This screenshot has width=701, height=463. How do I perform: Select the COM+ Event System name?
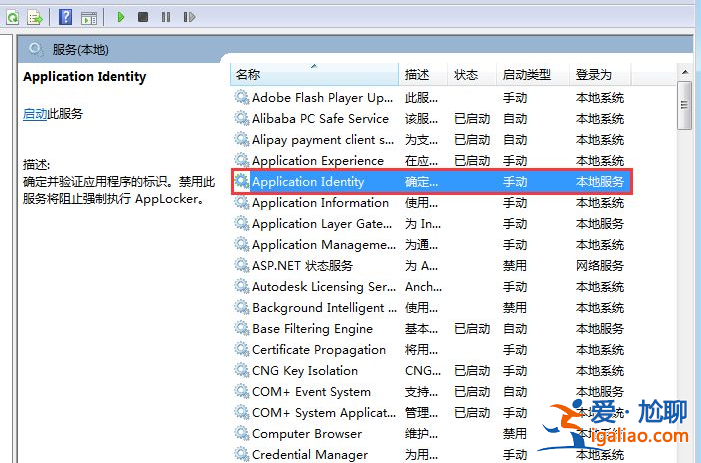(x=311, y=391)
